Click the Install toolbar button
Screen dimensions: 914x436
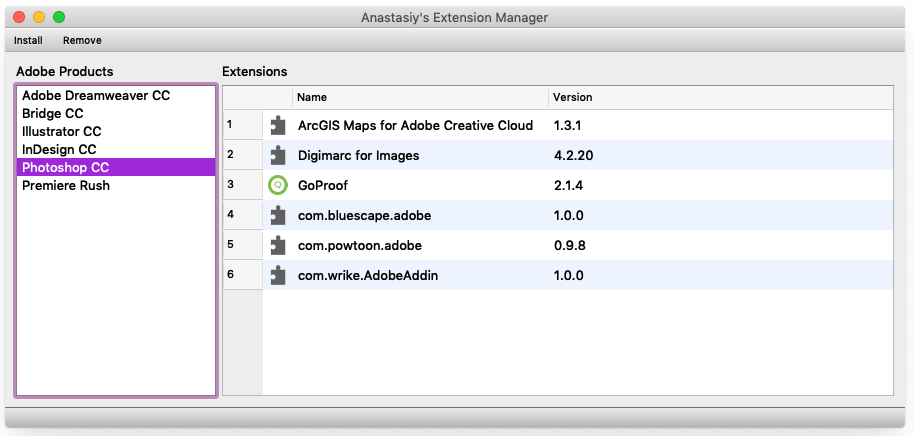[x=28, y=41]
